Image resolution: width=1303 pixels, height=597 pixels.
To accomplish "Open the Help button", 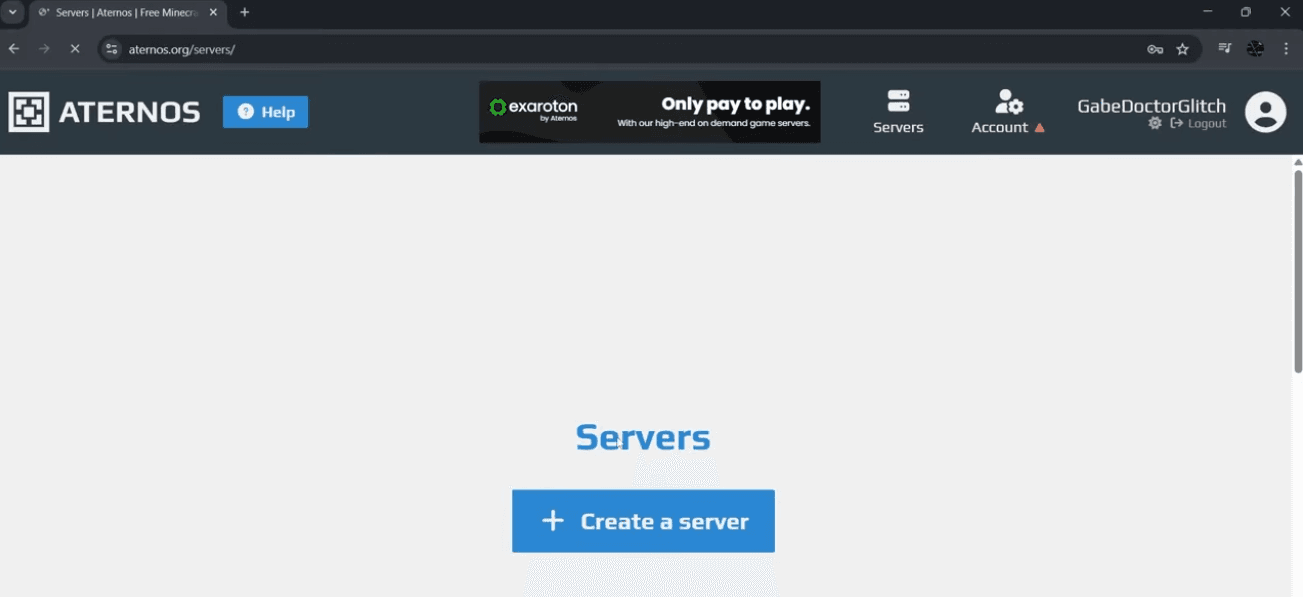I will 265,111.
